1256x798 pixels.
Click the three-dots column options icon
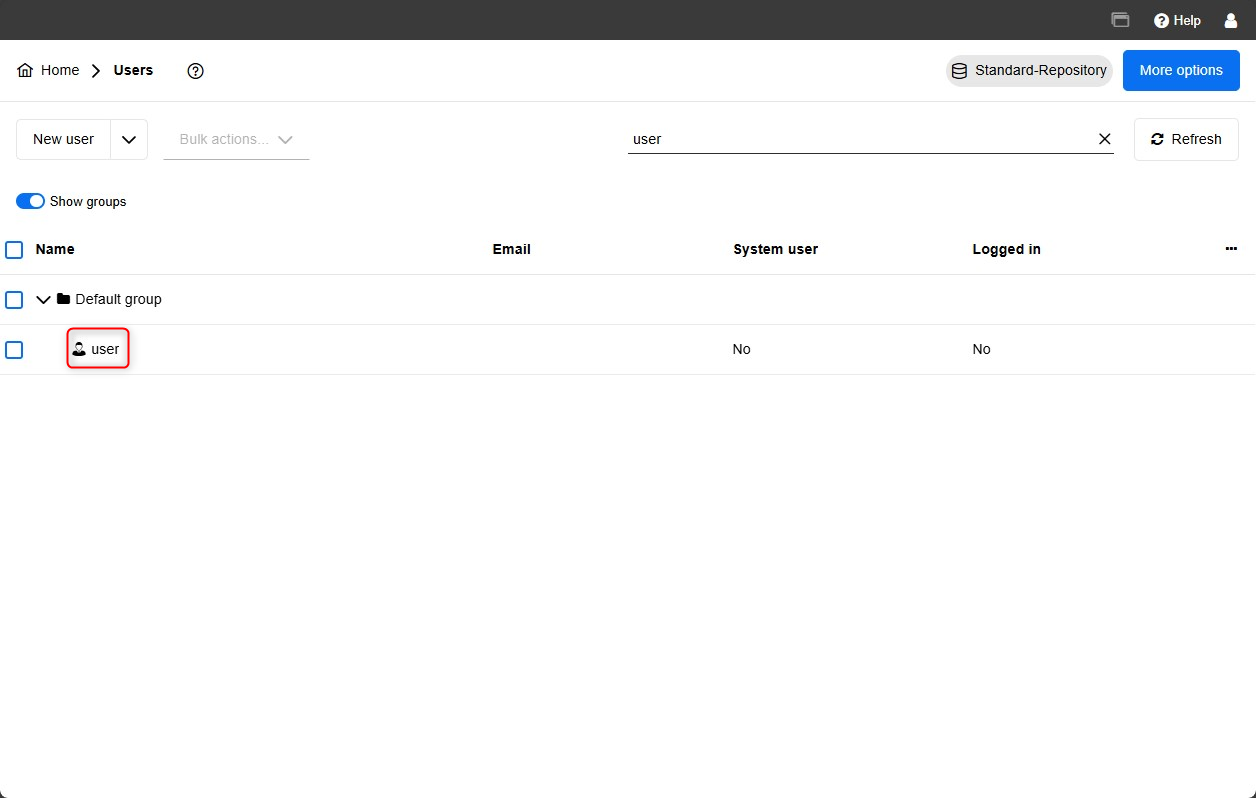(1231, 249)
